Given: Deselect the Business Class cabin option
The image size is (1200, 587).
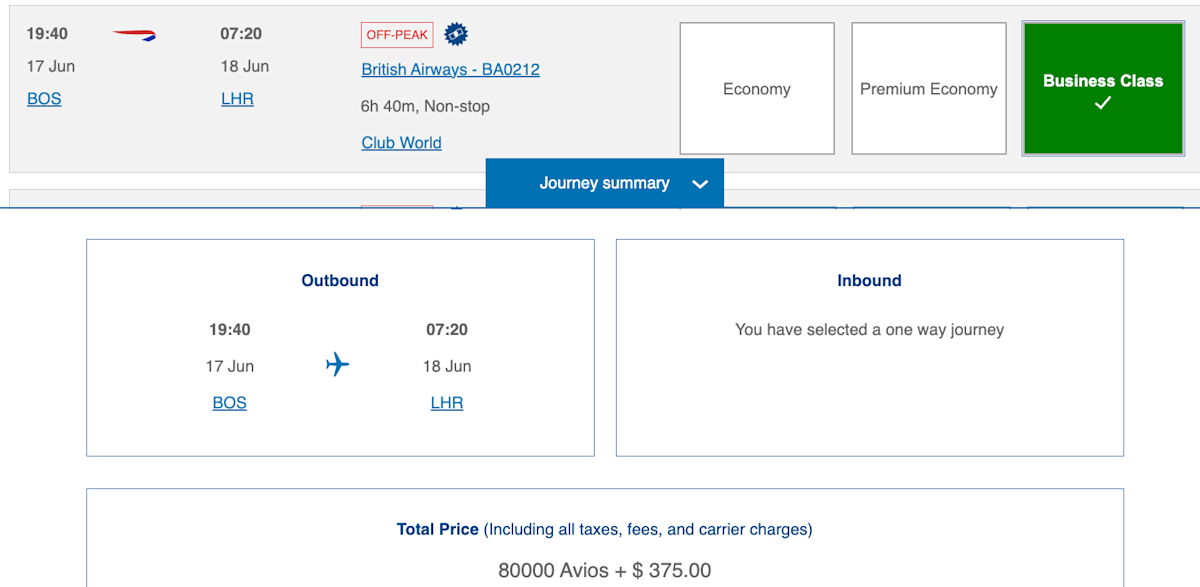Looking at the screenshot, I should [1102, 88].
